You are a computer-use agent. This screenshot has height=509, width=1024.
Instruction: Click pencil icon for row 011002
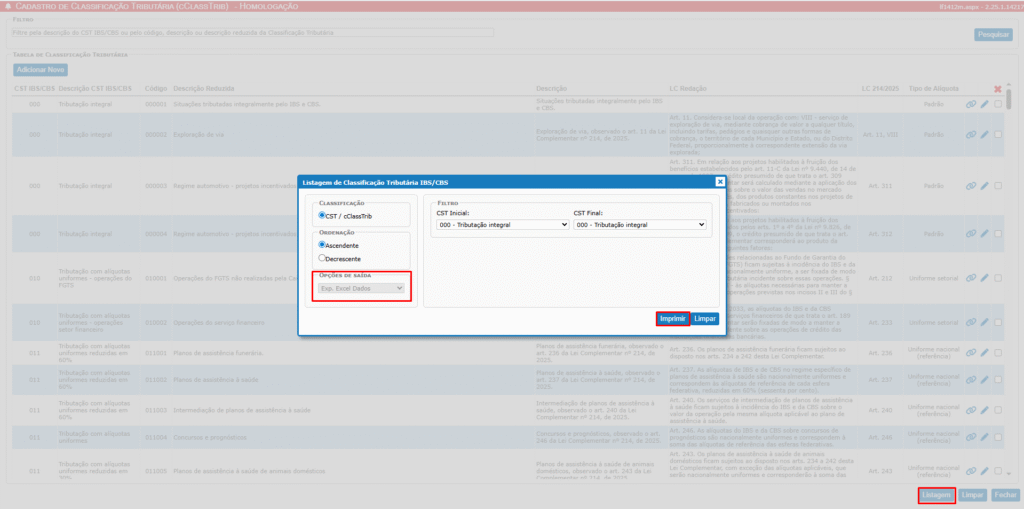pyautogui.click(x=984, y=380)
